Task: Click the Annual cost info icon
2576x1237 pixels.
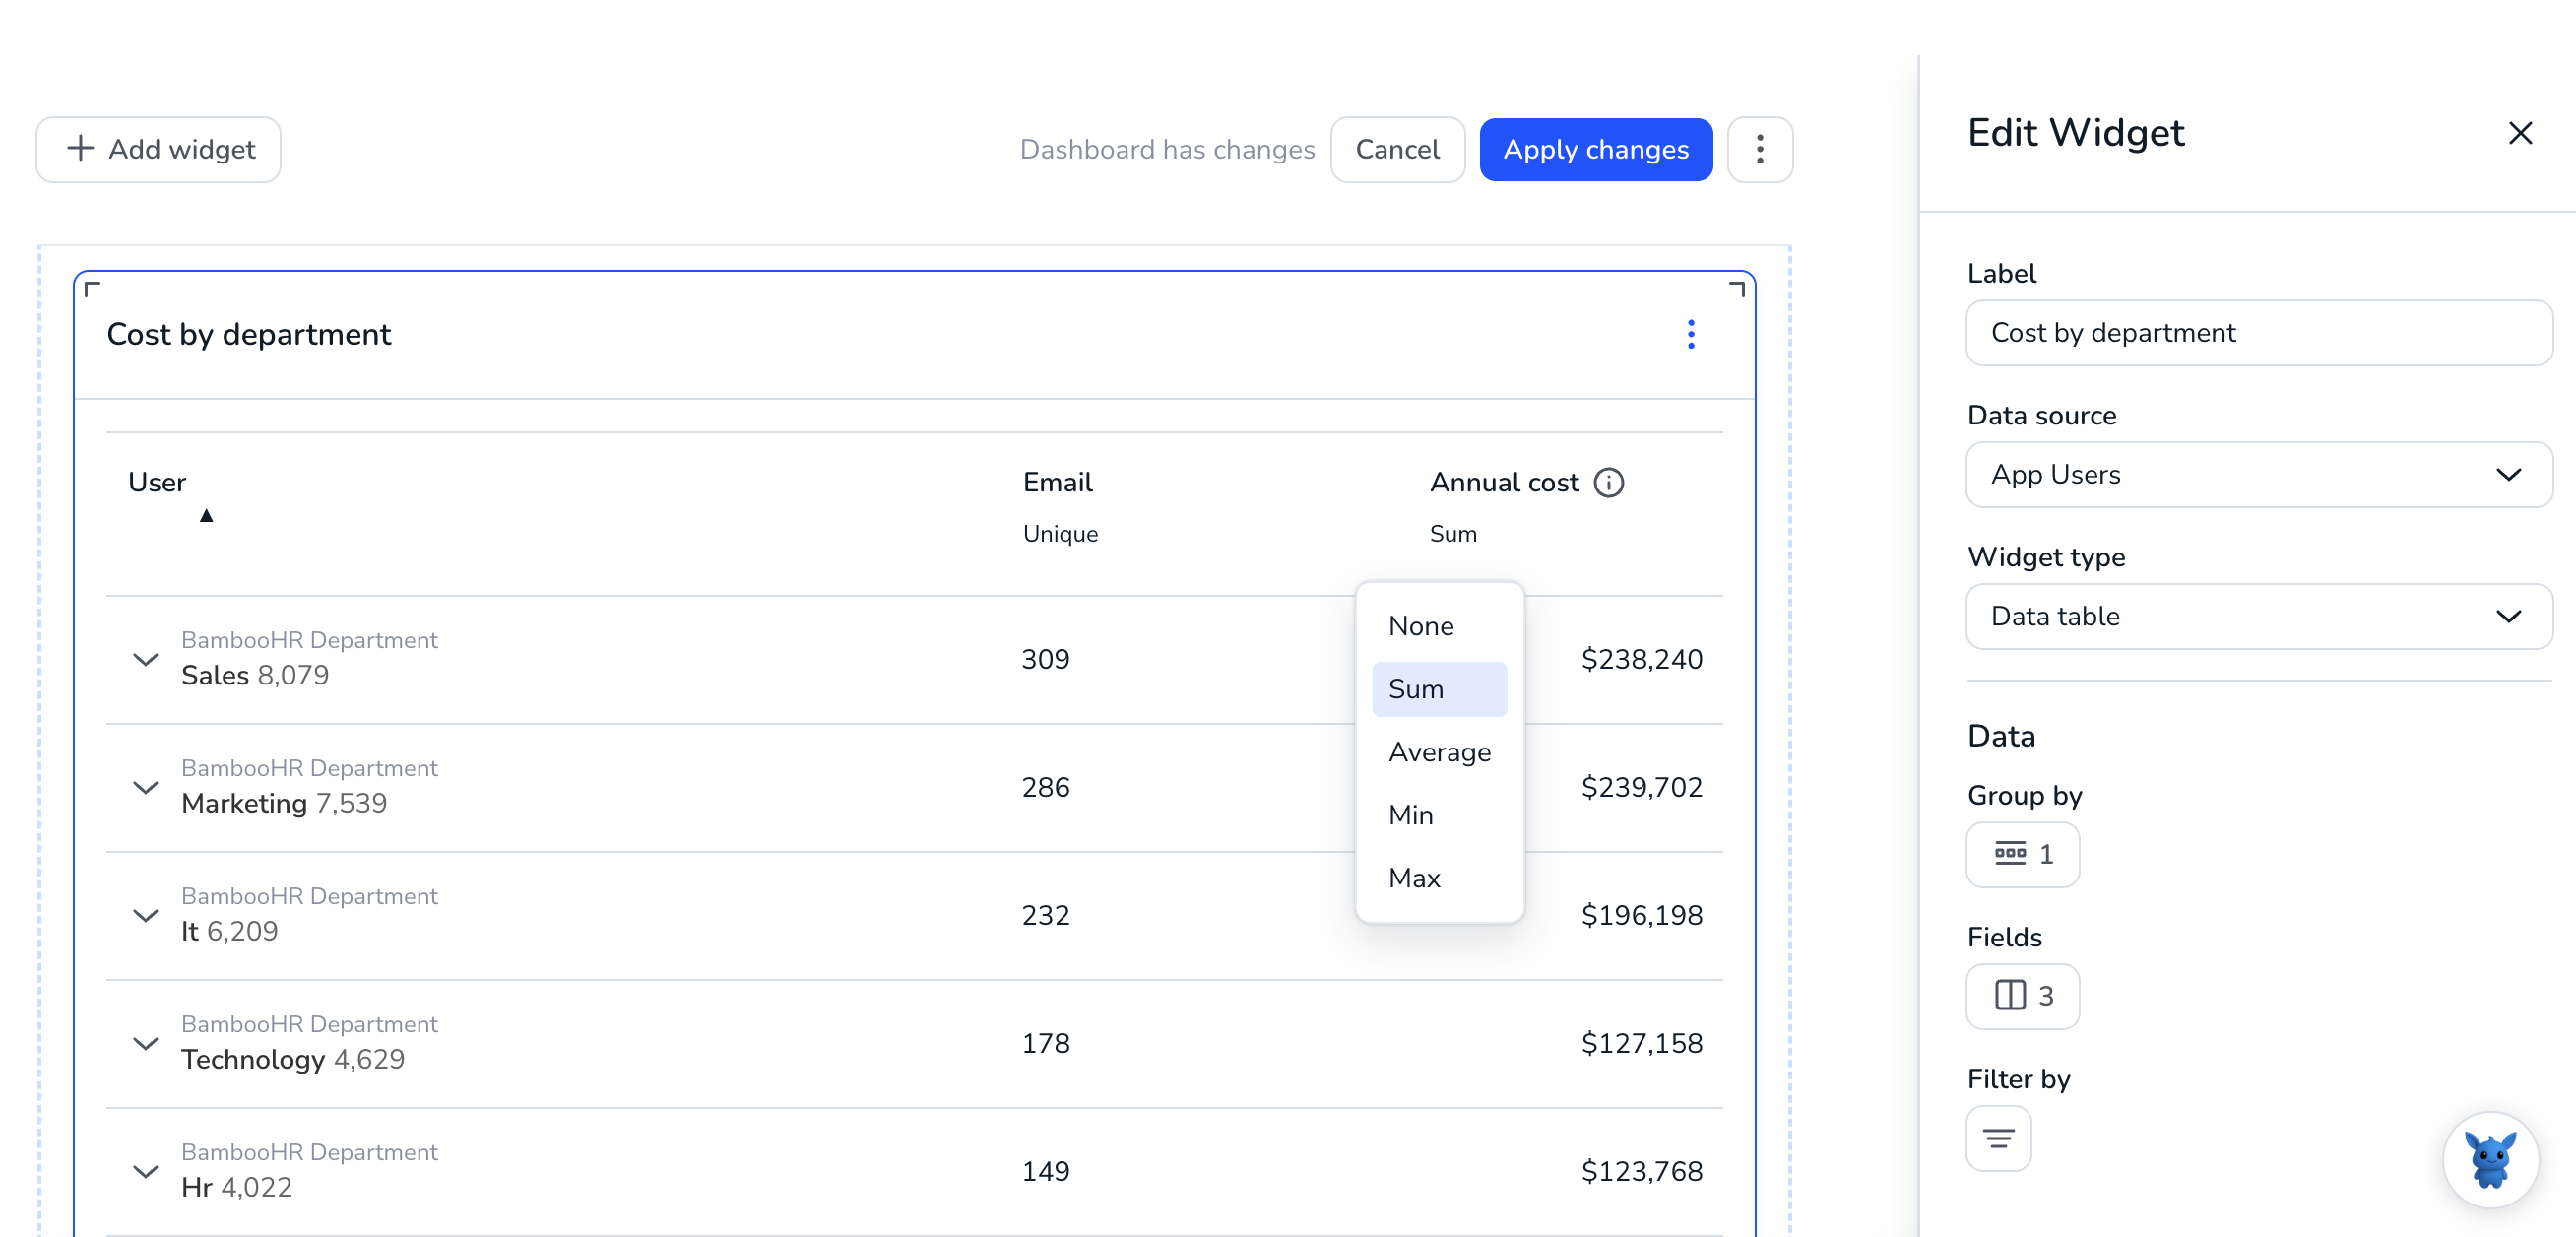Action: (x=1608, y=483)
